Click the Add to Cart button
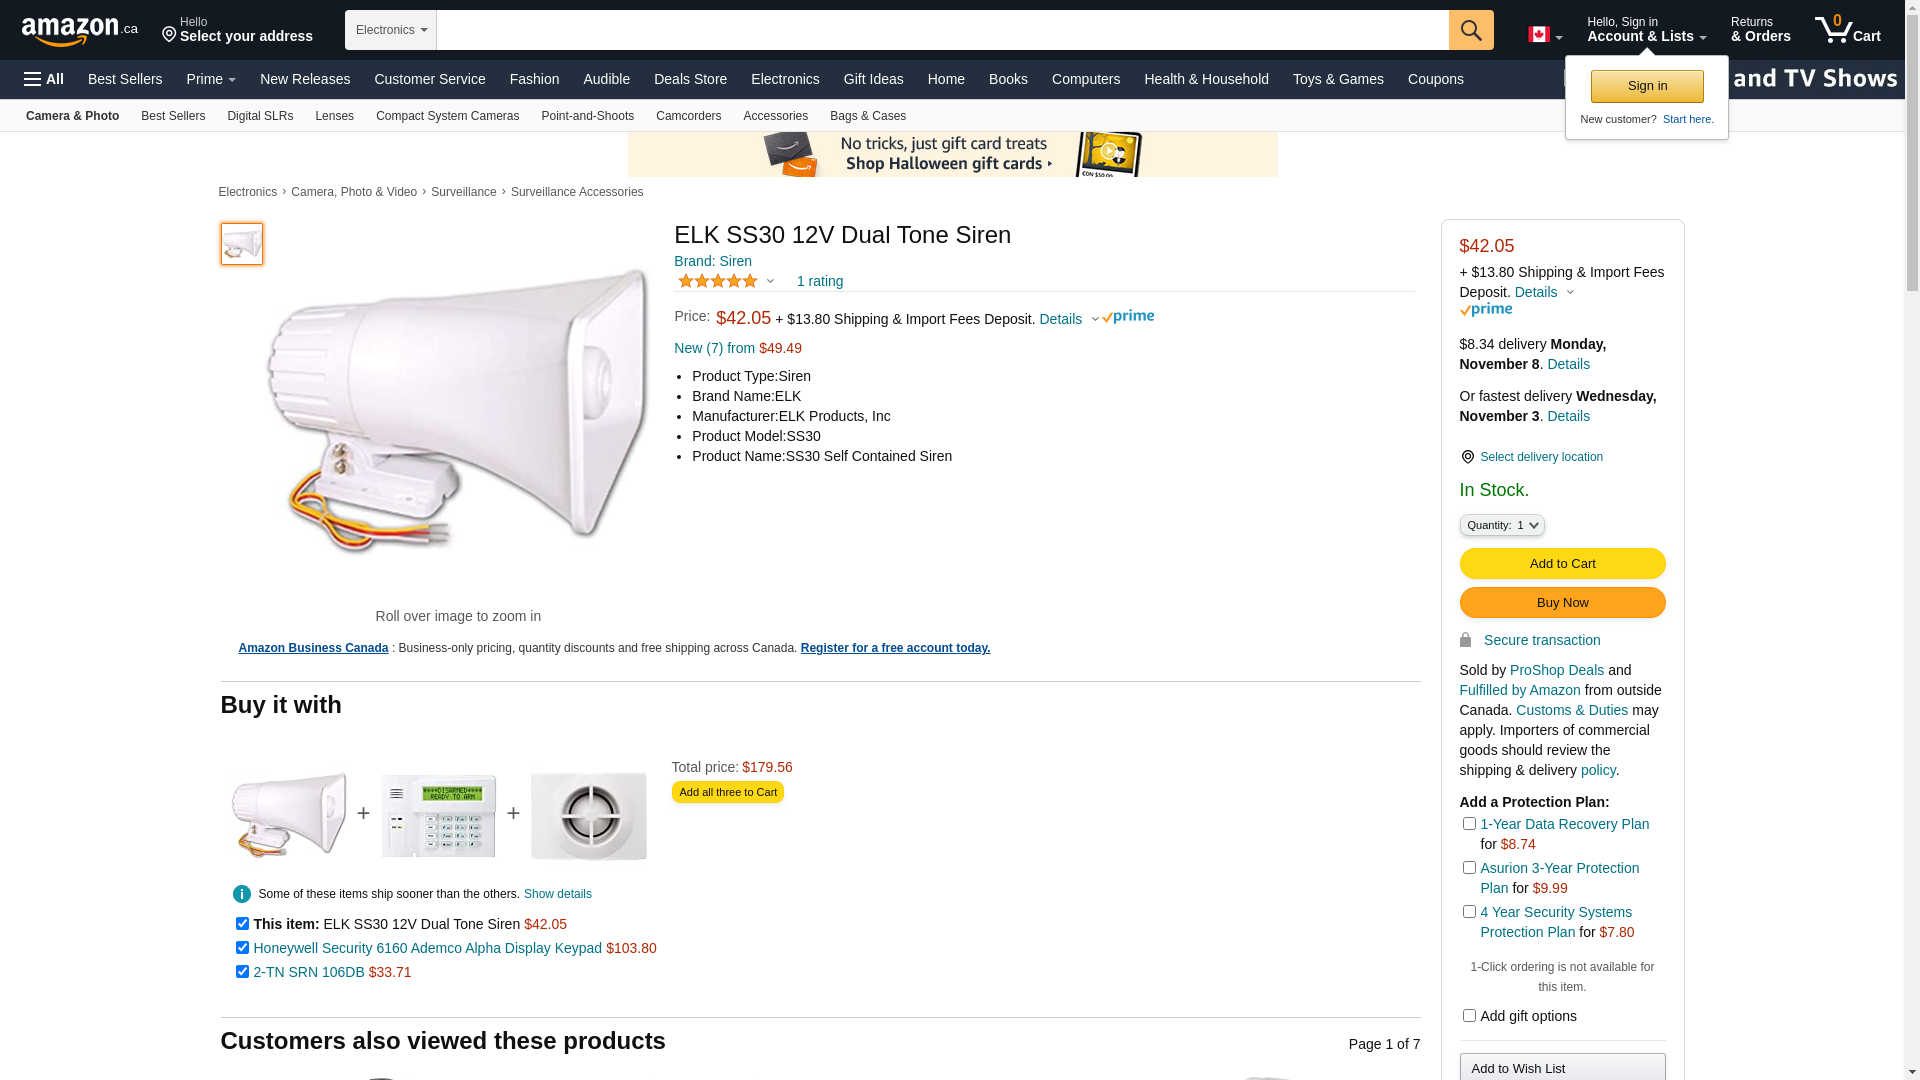 coord(1562,564)
